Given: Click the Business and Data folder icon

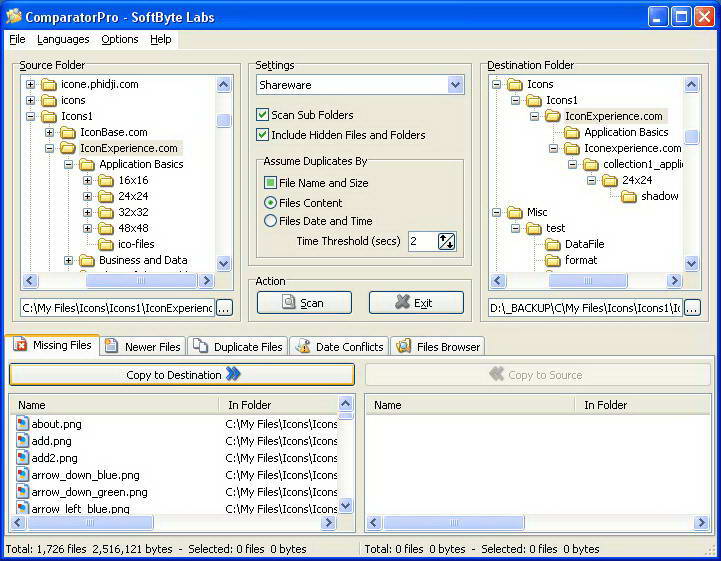Looking at the screenshot, I should 86,261.
